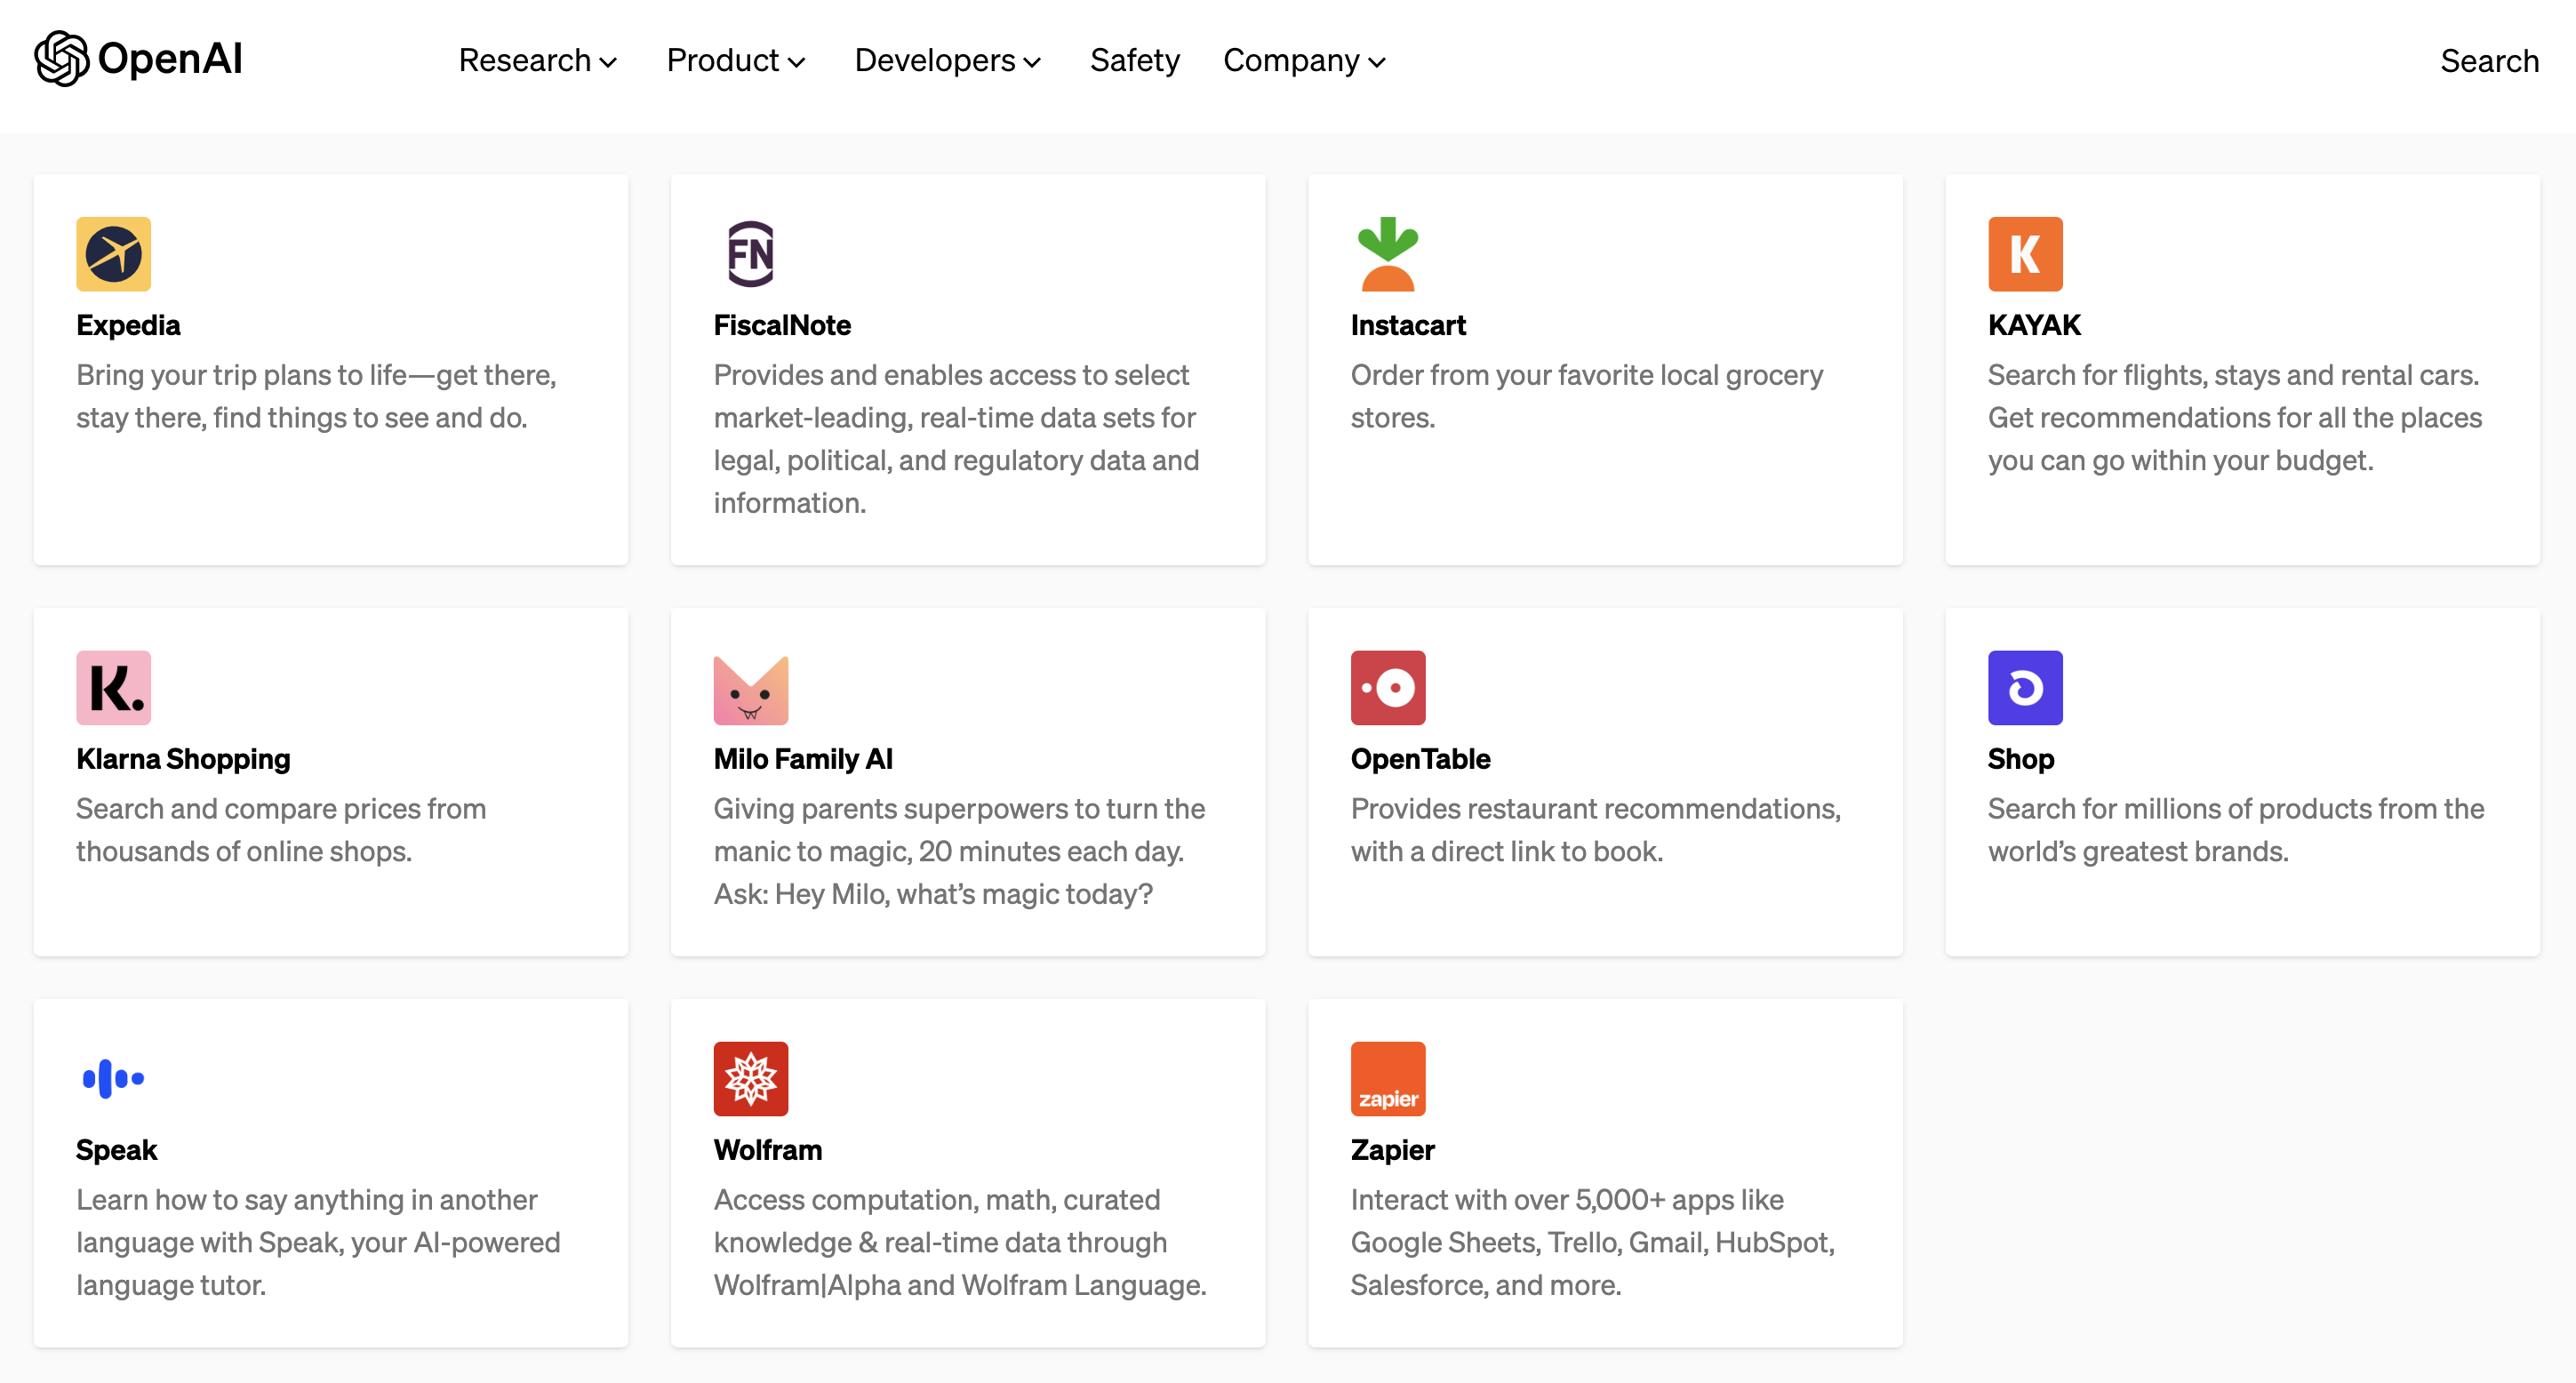
Task: Click the Zapier orange icon
Action: pos(1388,1079)
